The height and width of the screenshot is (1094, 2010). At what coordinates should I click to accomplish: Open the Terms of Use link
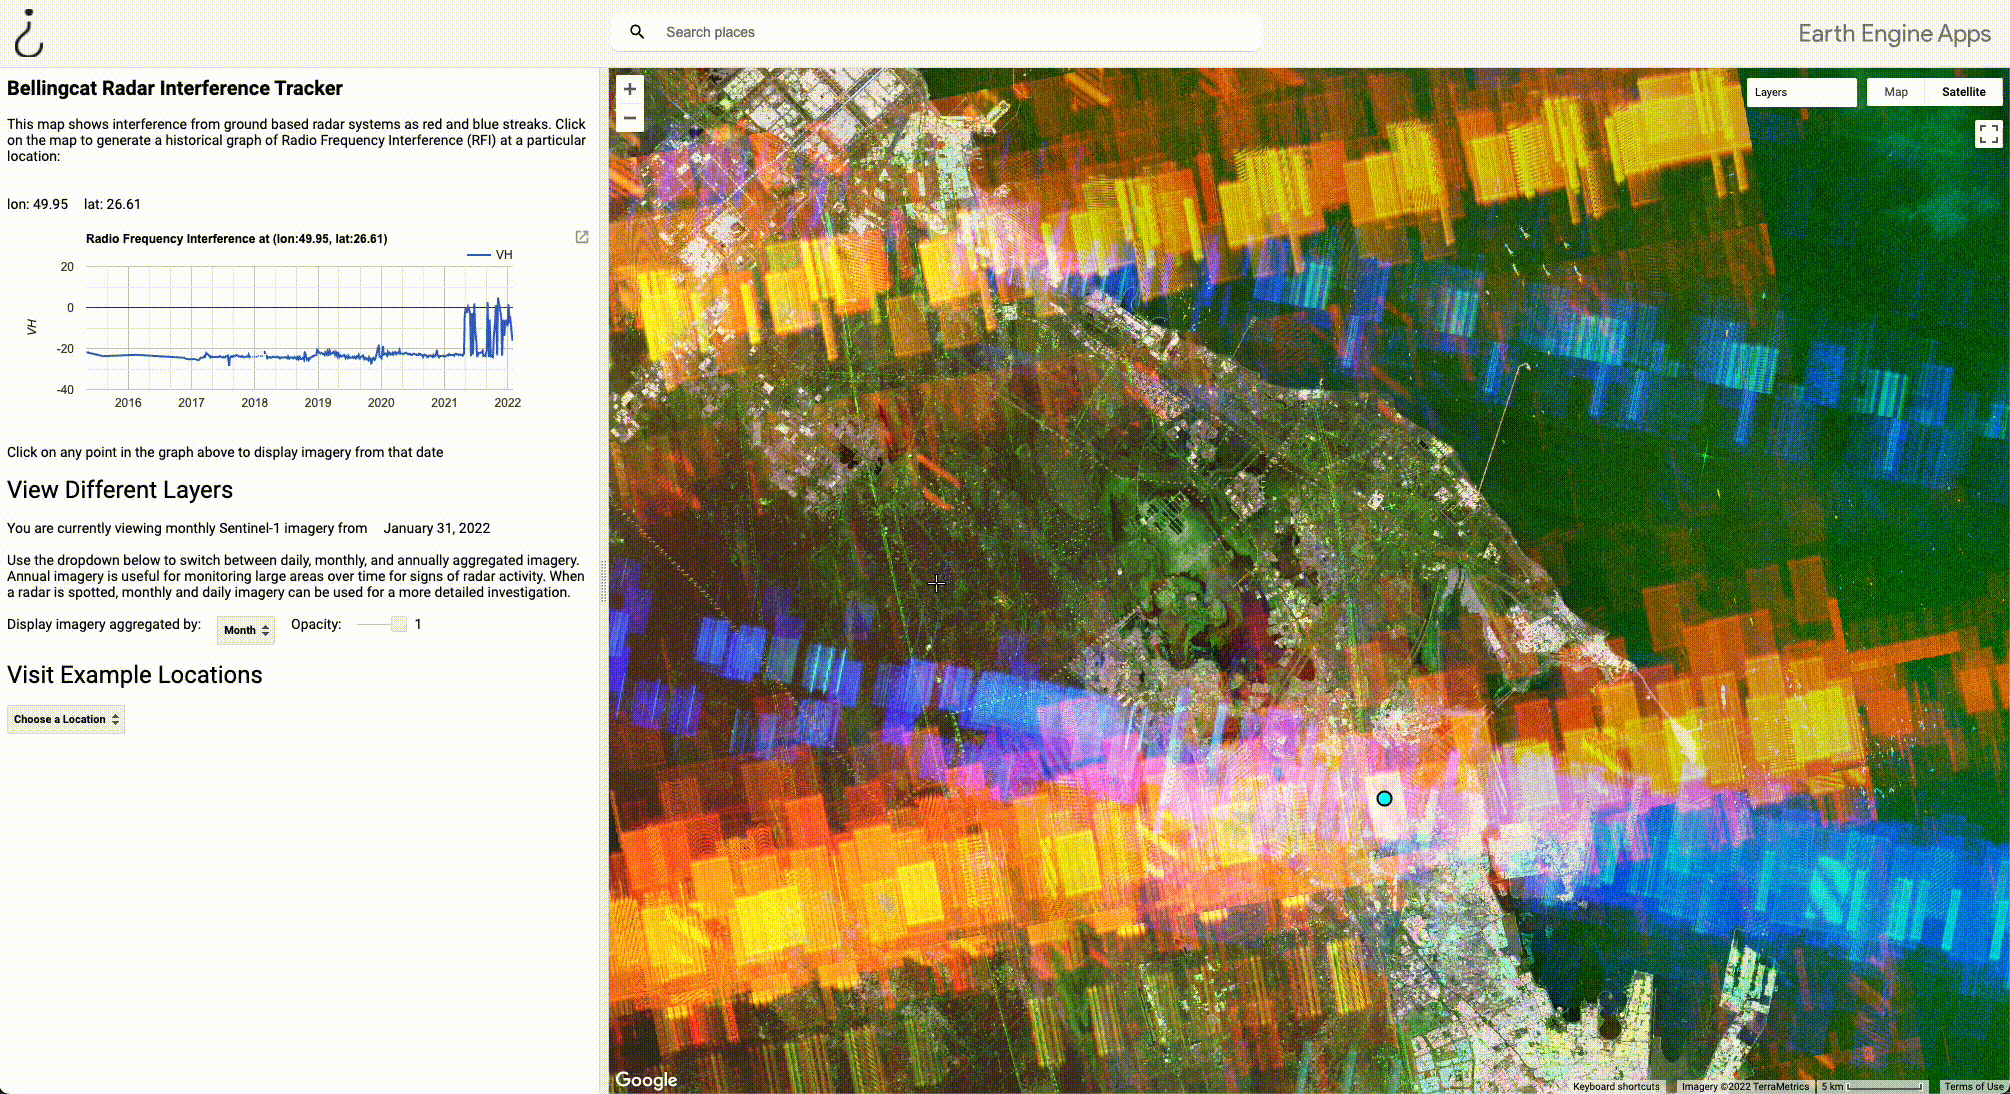[1973, 1086]
